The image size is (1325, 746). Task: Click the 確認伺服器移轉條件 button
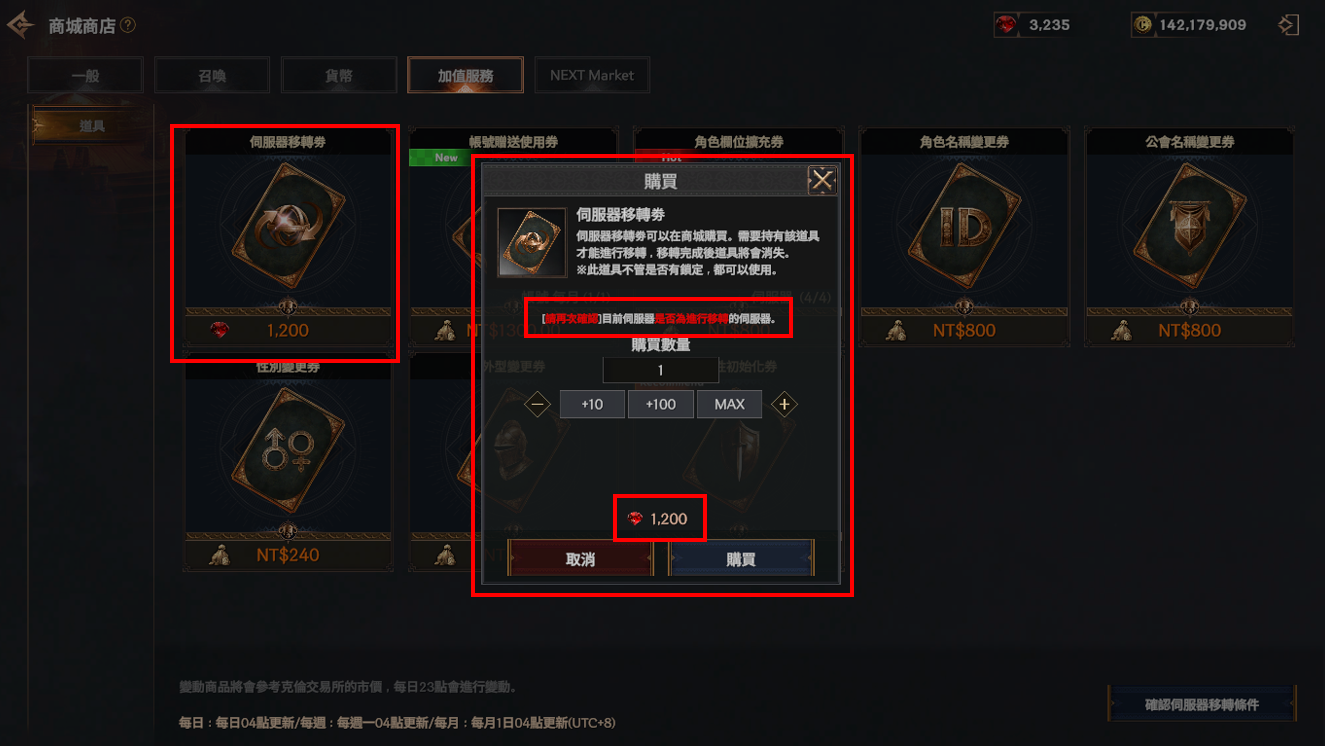tap(1202, 704)
